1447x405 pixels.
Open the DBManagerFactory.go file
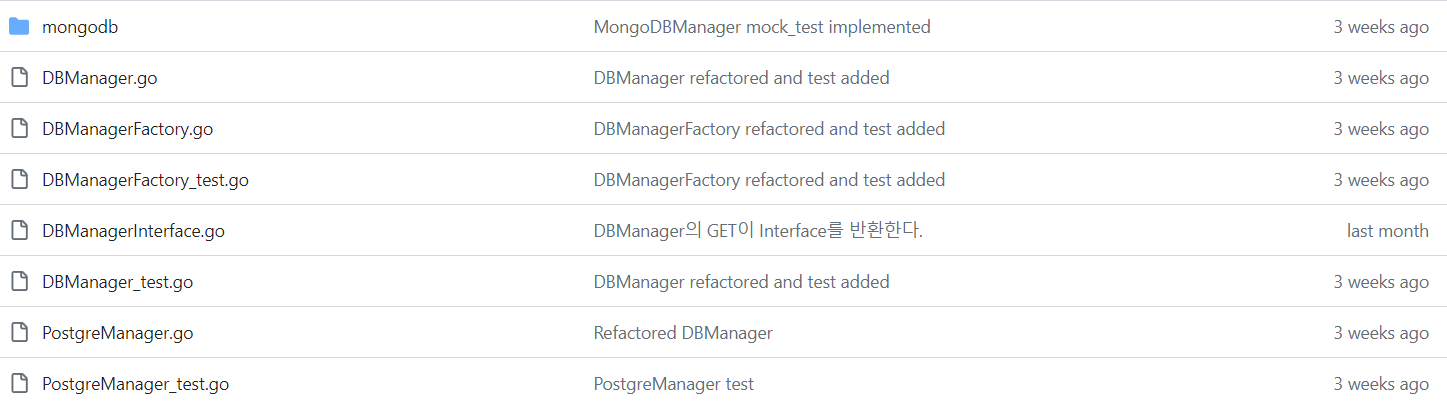pos(127,129)
